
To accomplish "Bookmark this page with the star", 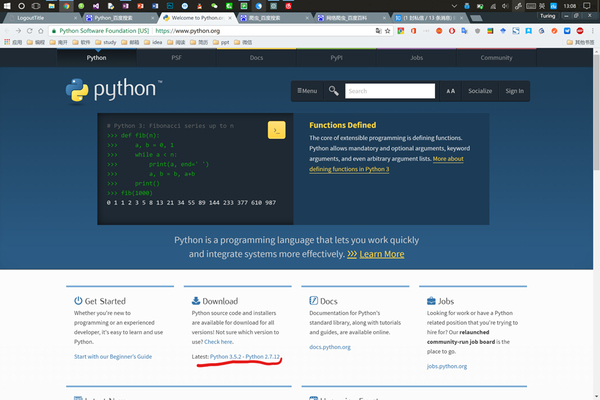I will pos(388,31).
